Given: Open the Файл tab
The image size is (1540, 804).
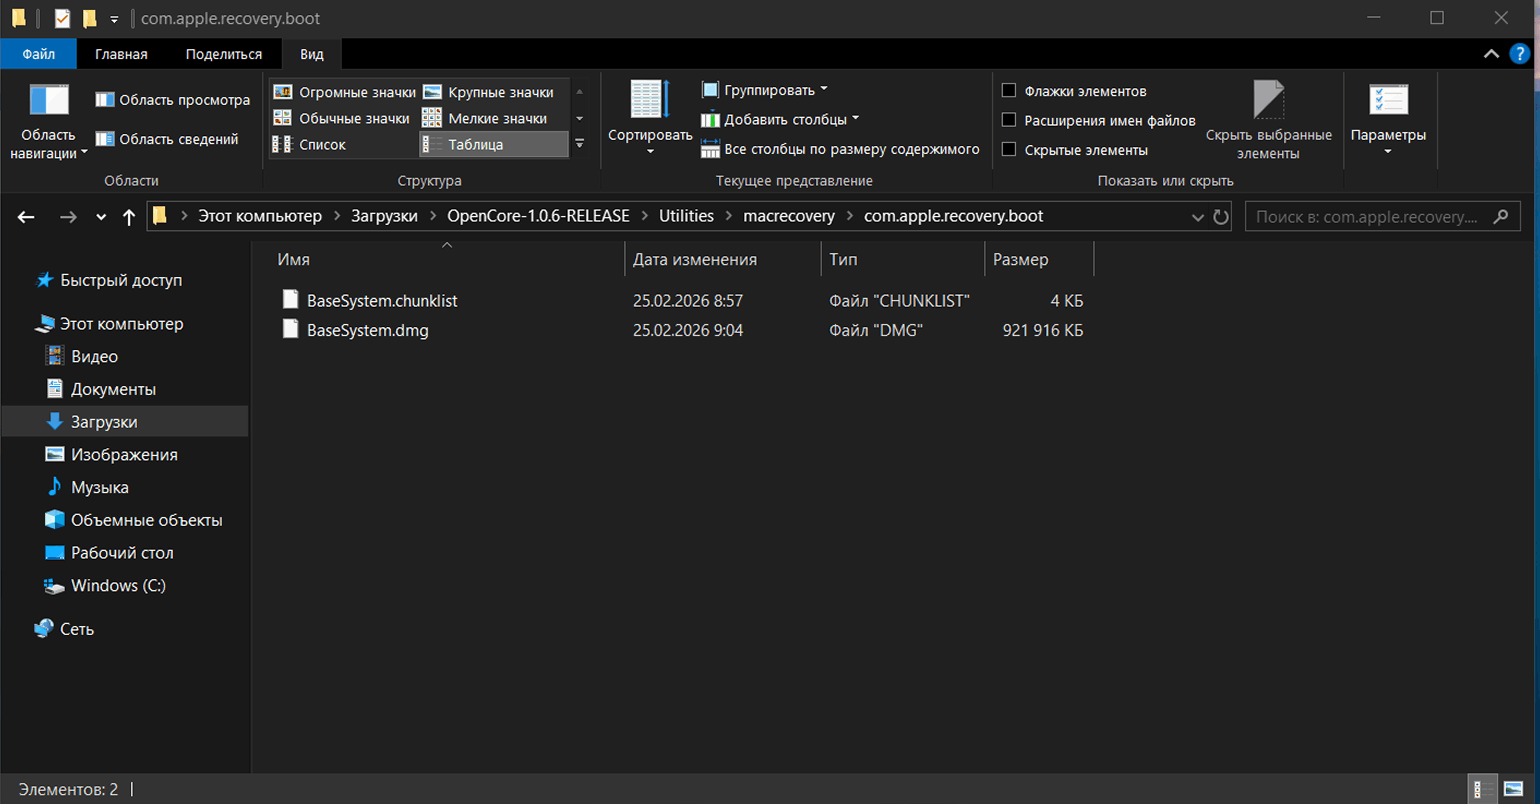Looking at the screenshot, I should pyautogui.click(x=39, y=54).
